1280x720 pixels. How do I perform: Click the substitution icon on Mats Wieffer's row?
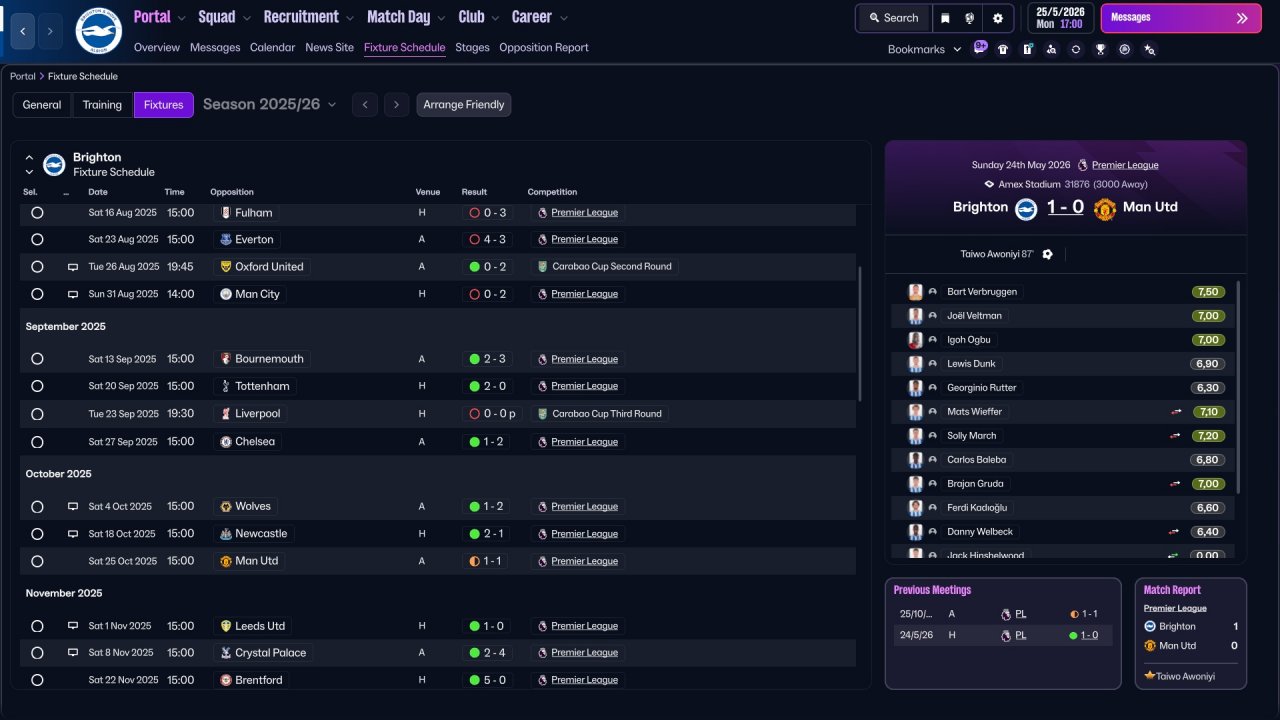(1176, 412)
